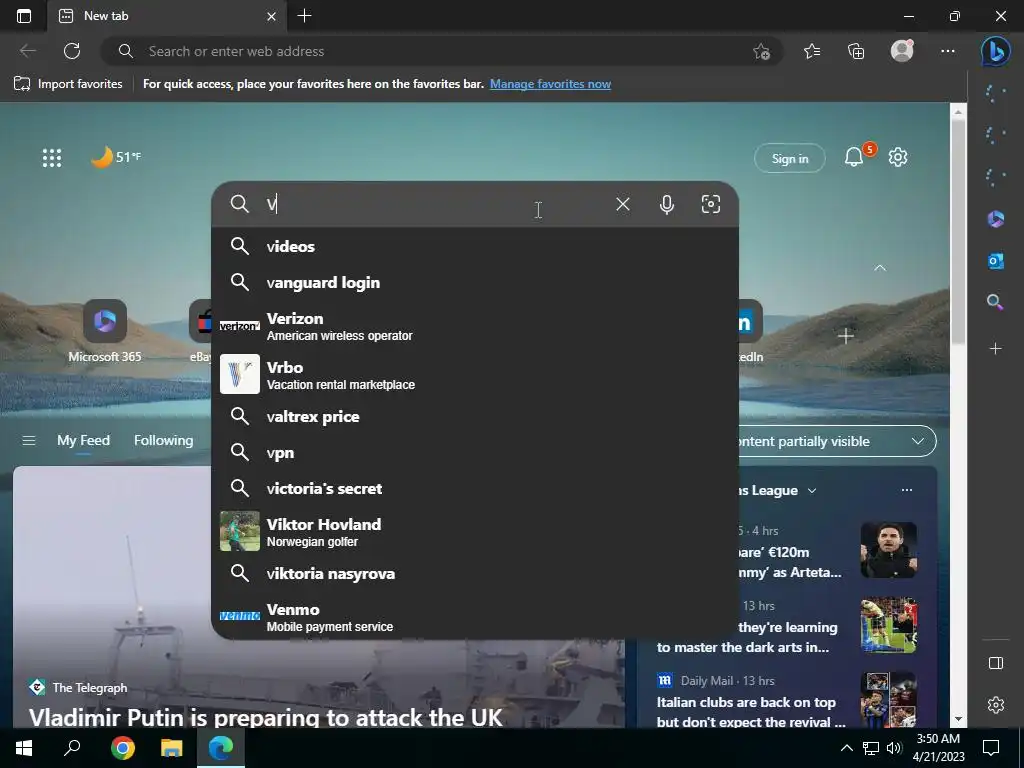Open the Italian clubs Daily Mail story
Image resolution: width=1024 pixels, height=768 pixels.
751,712
